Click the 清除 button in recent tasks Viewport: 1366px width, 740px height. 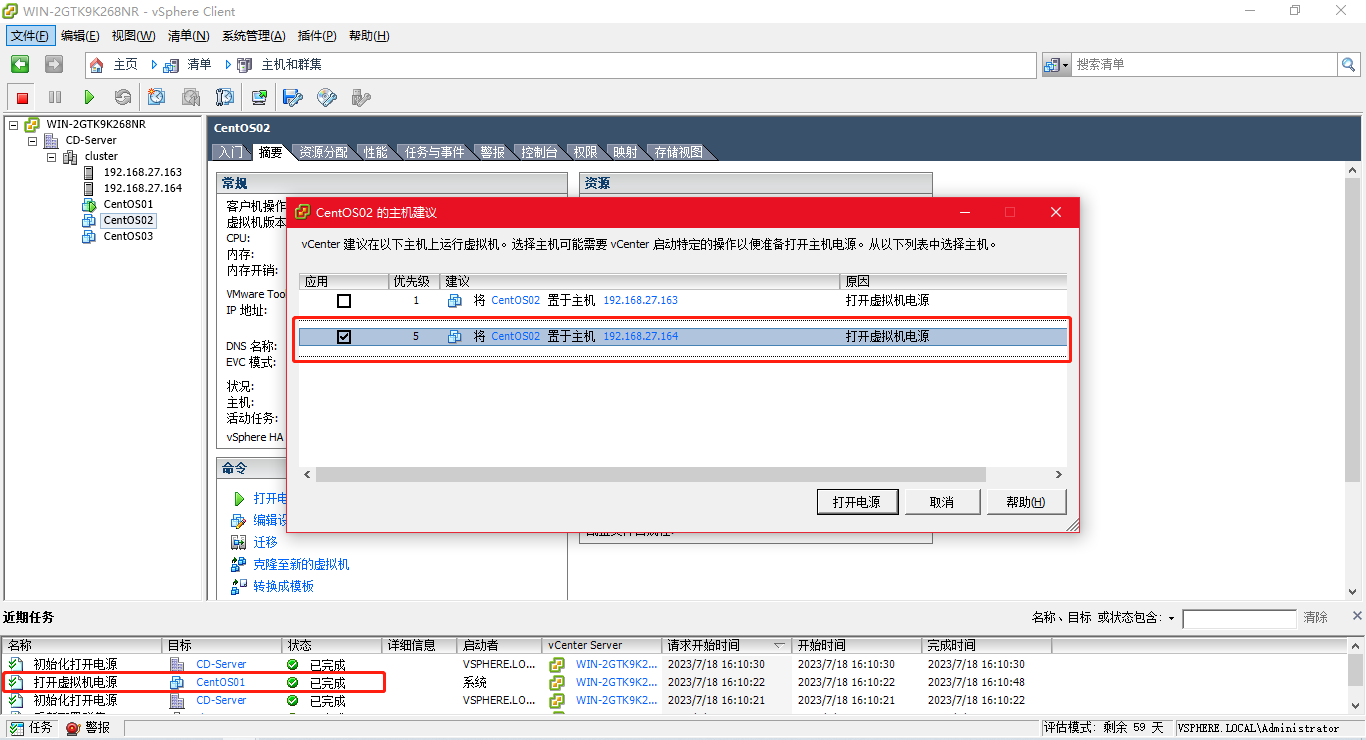coord(1316,618)
